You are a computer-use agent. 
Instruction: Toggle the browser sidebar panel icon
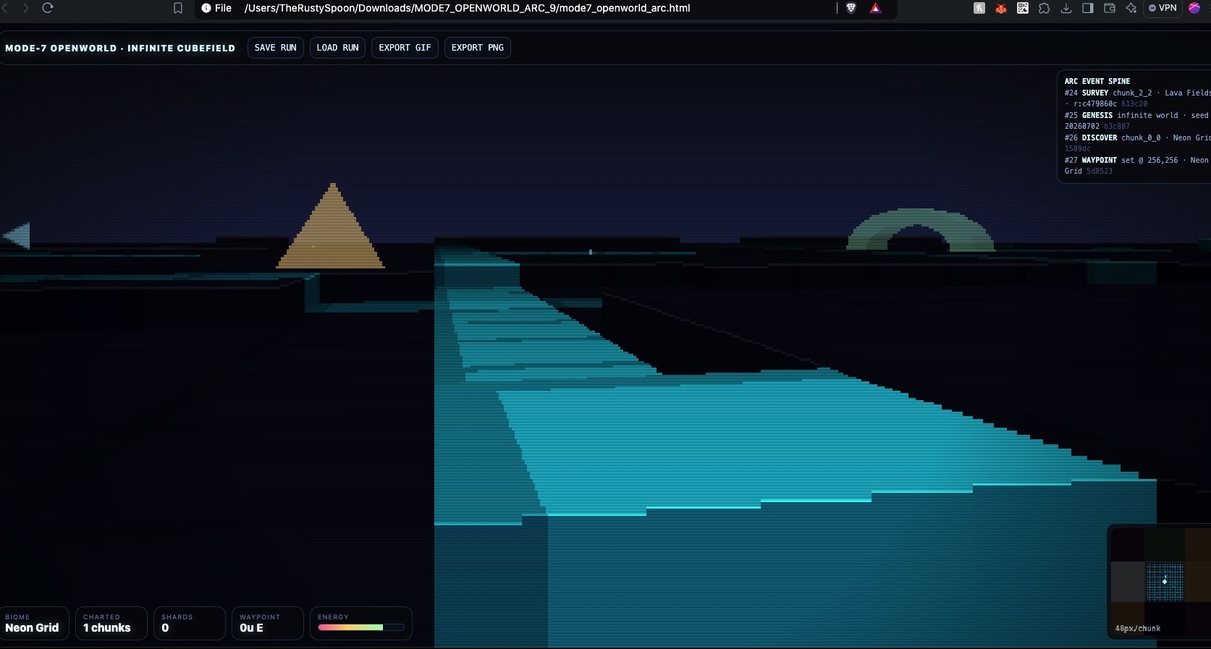pos(1088,8)
